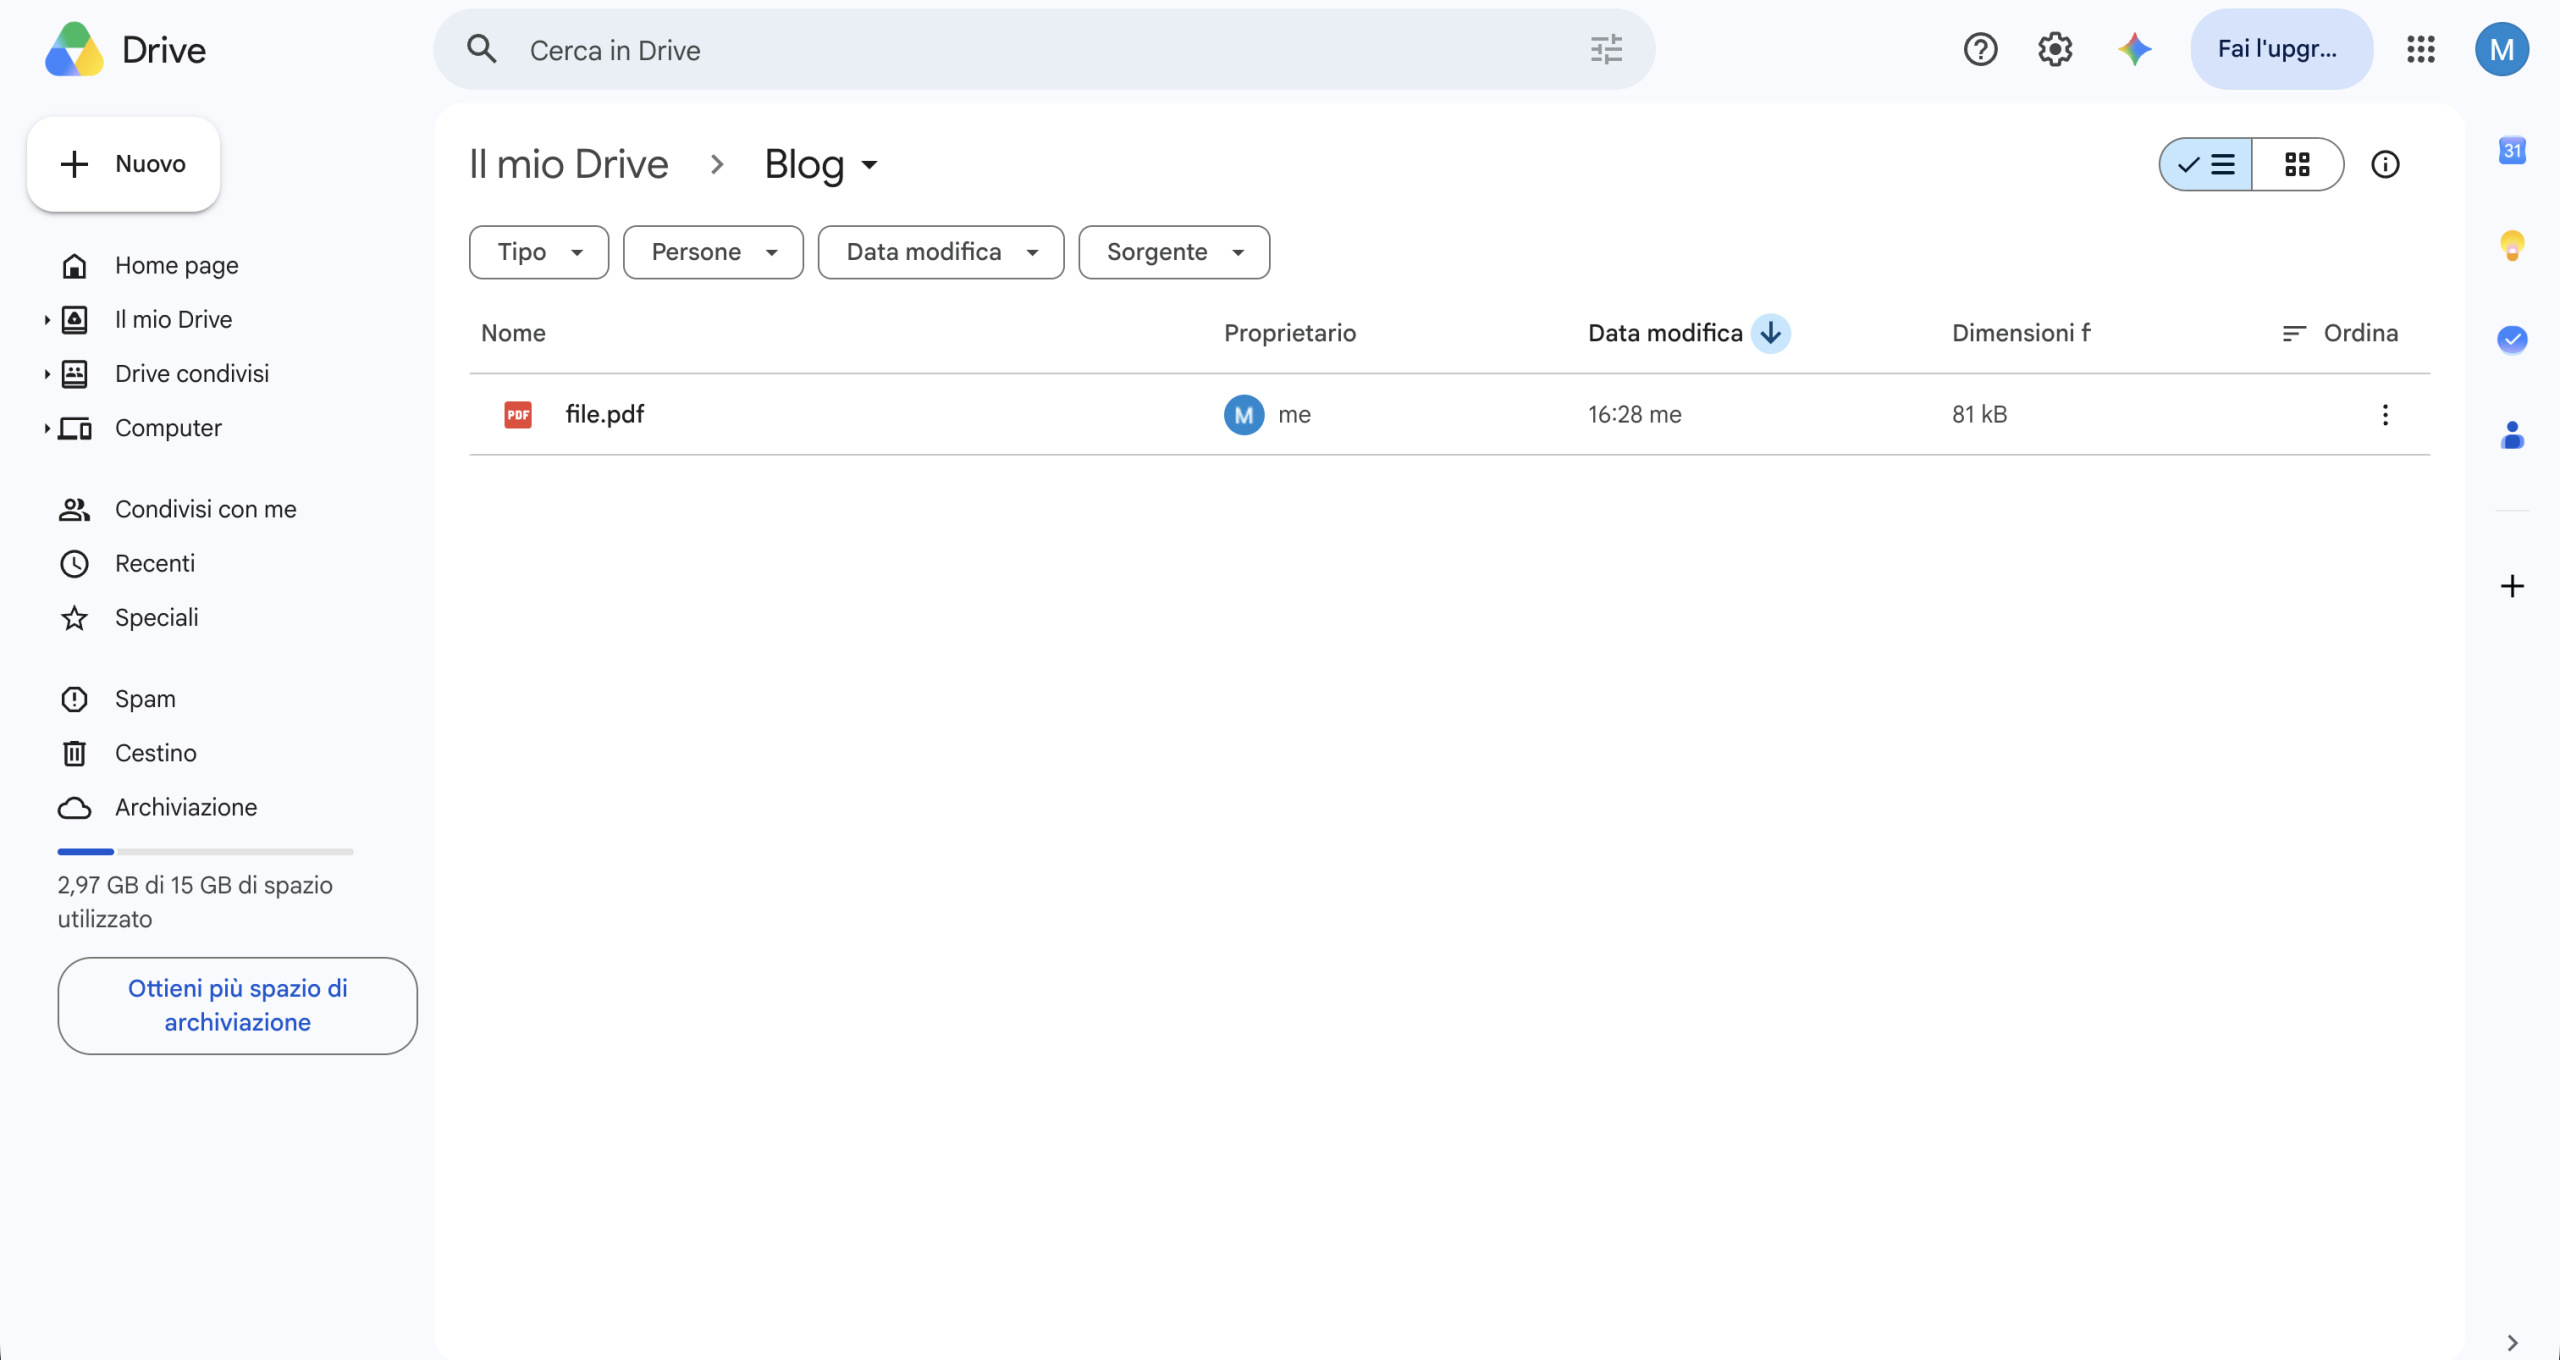This screenshot has width=2560, height=1360.
Task: Click the Google Drive logo
Action: [75, 49]
